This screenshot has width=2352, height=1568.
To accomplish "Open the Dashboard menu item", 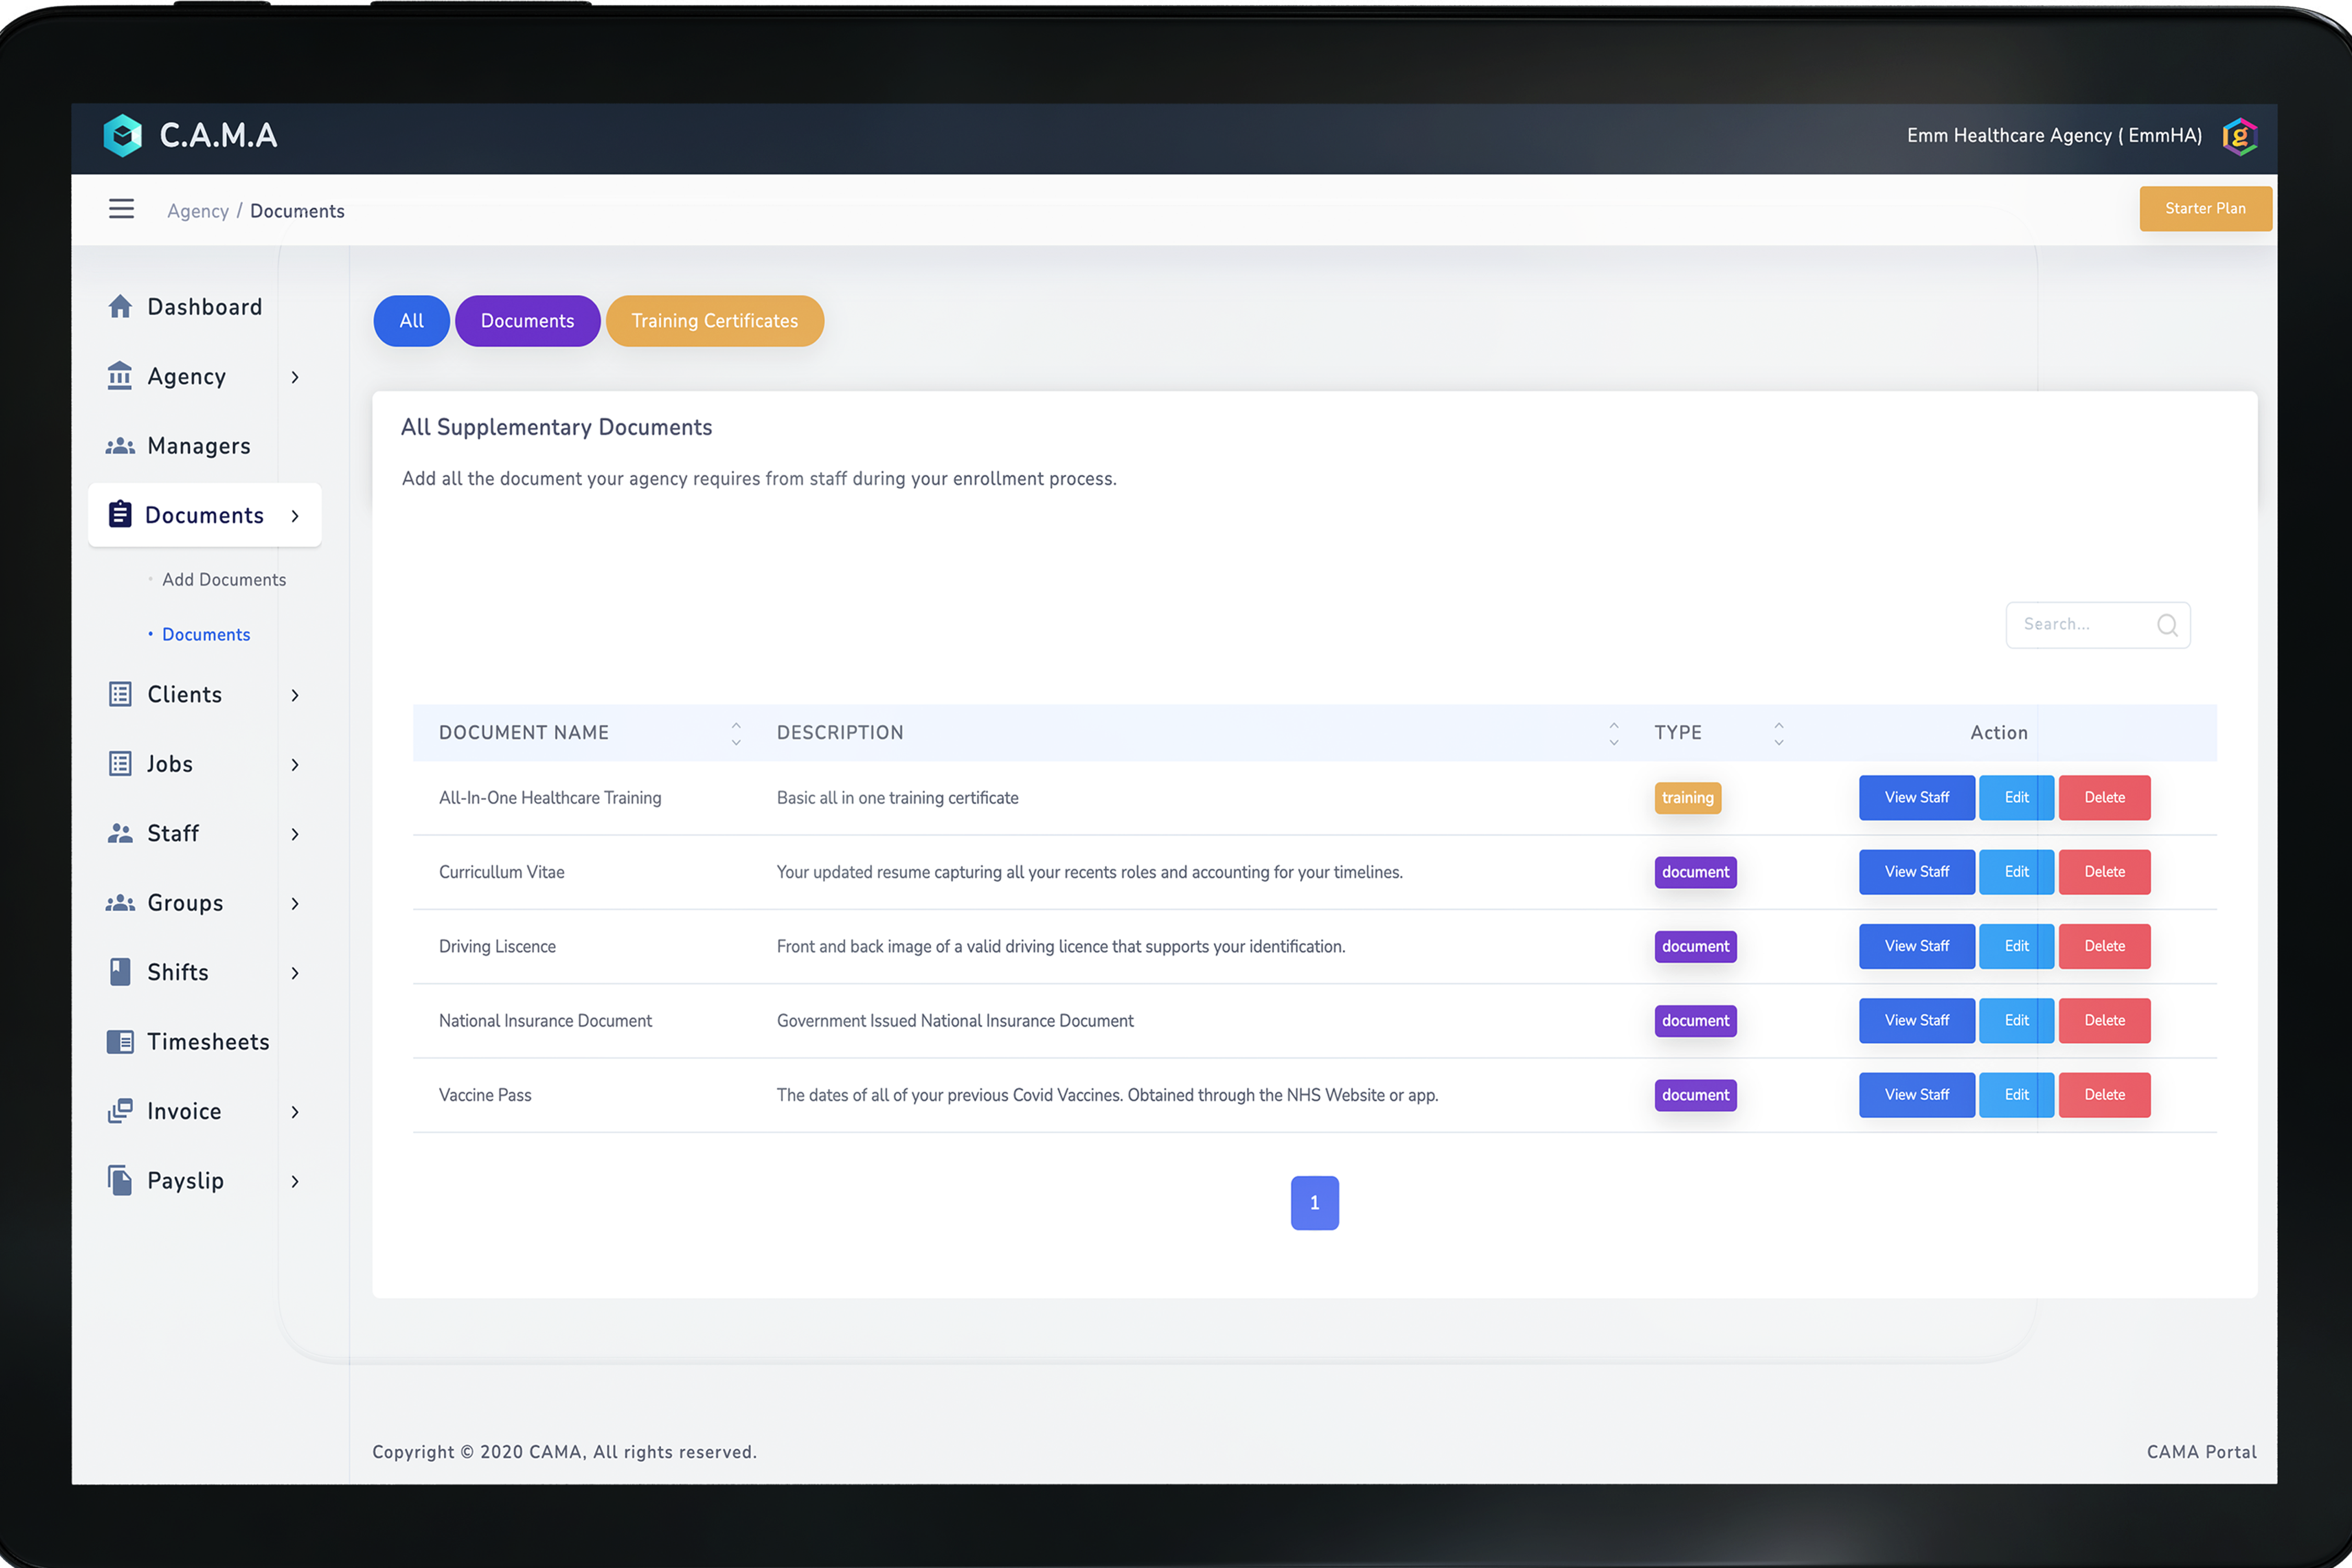I will [x=204, y=307].
